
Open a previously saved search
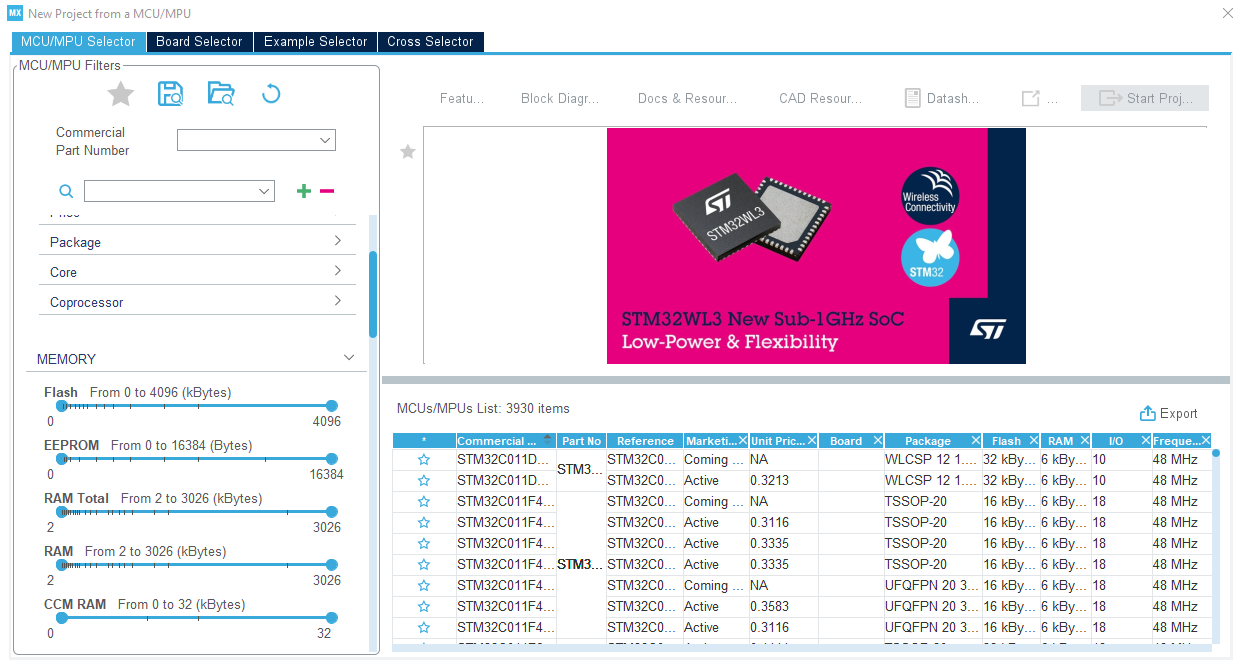[221, 93]
